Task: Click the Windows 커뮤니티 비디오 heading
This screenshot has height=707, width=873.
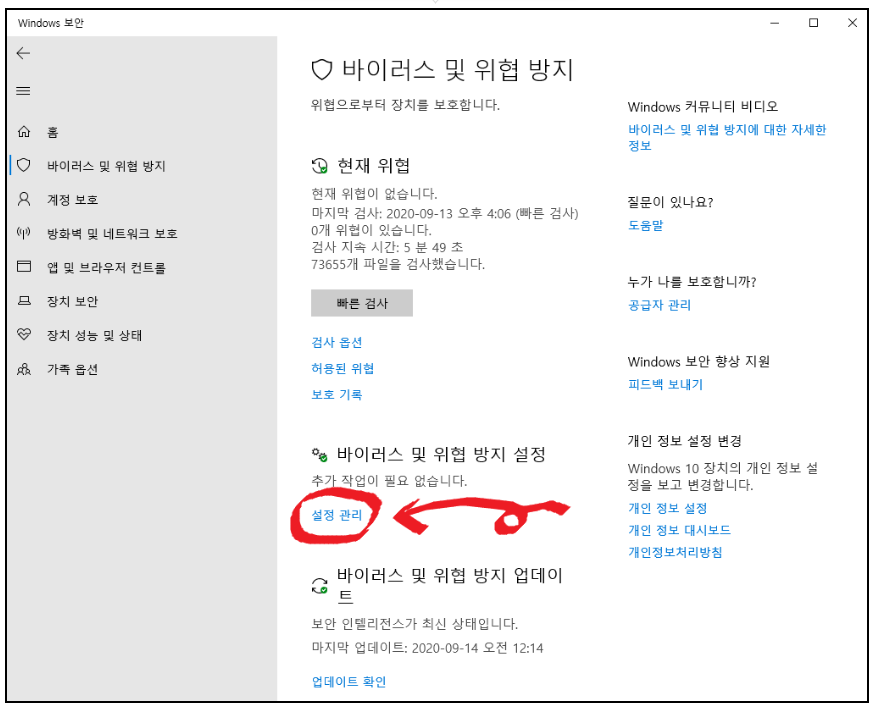Action: [x=703, y=106]
